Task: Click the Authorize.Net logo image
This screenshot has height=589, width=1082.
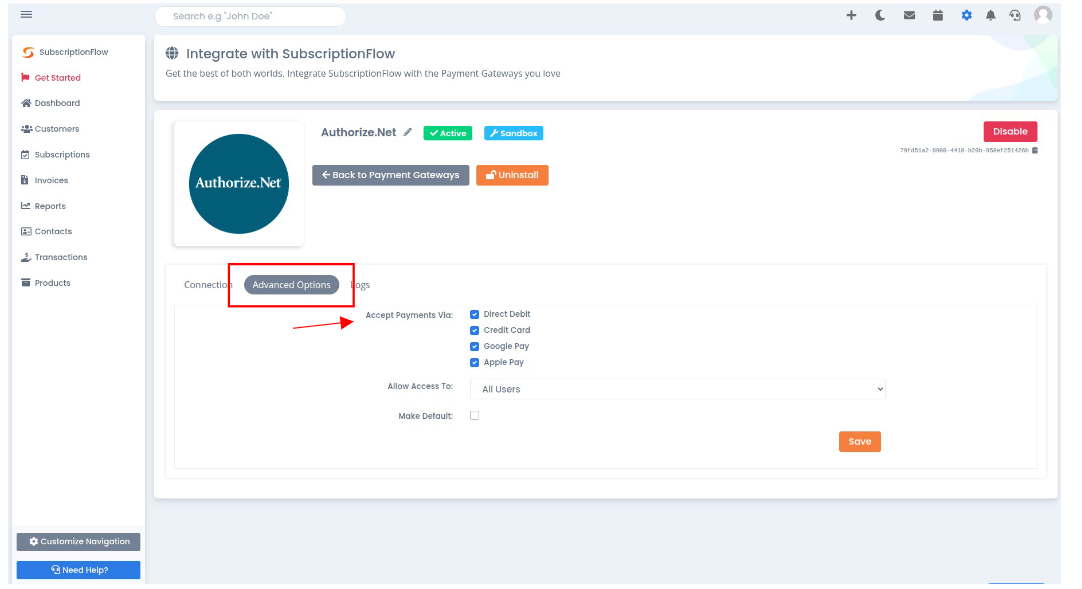Action: click(239, 183)
